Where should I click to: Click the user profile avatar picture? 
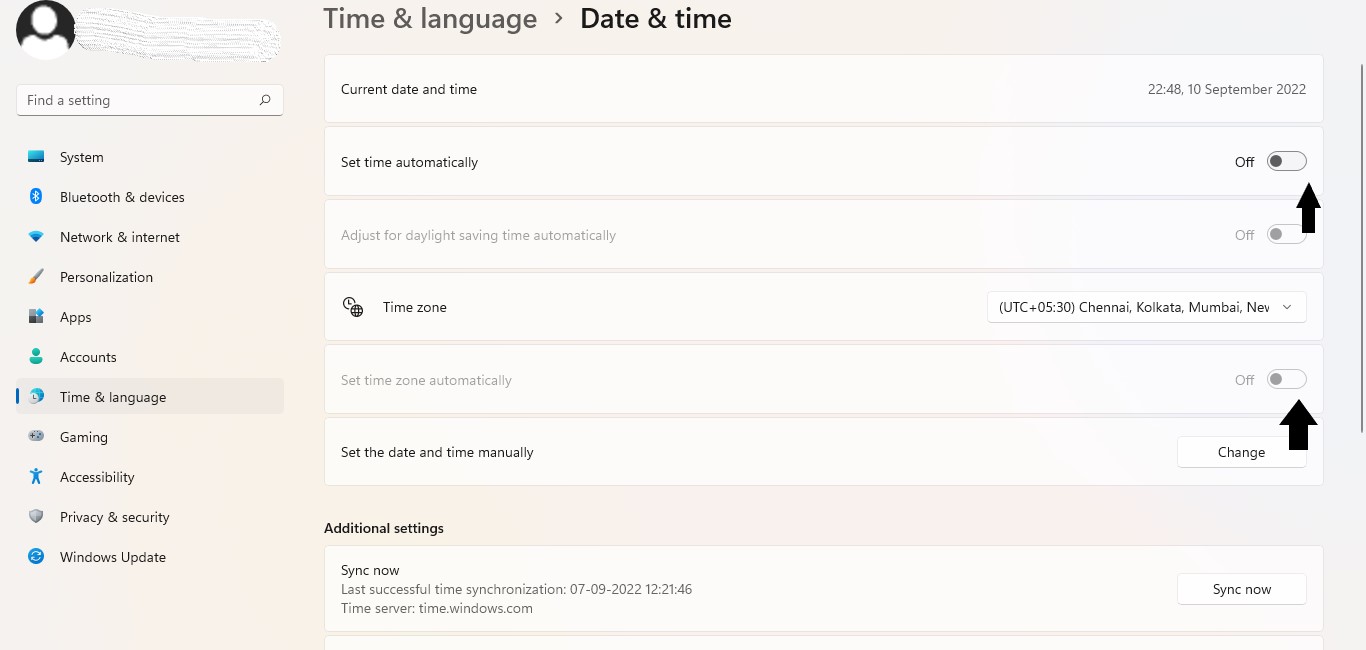(46, 30)
